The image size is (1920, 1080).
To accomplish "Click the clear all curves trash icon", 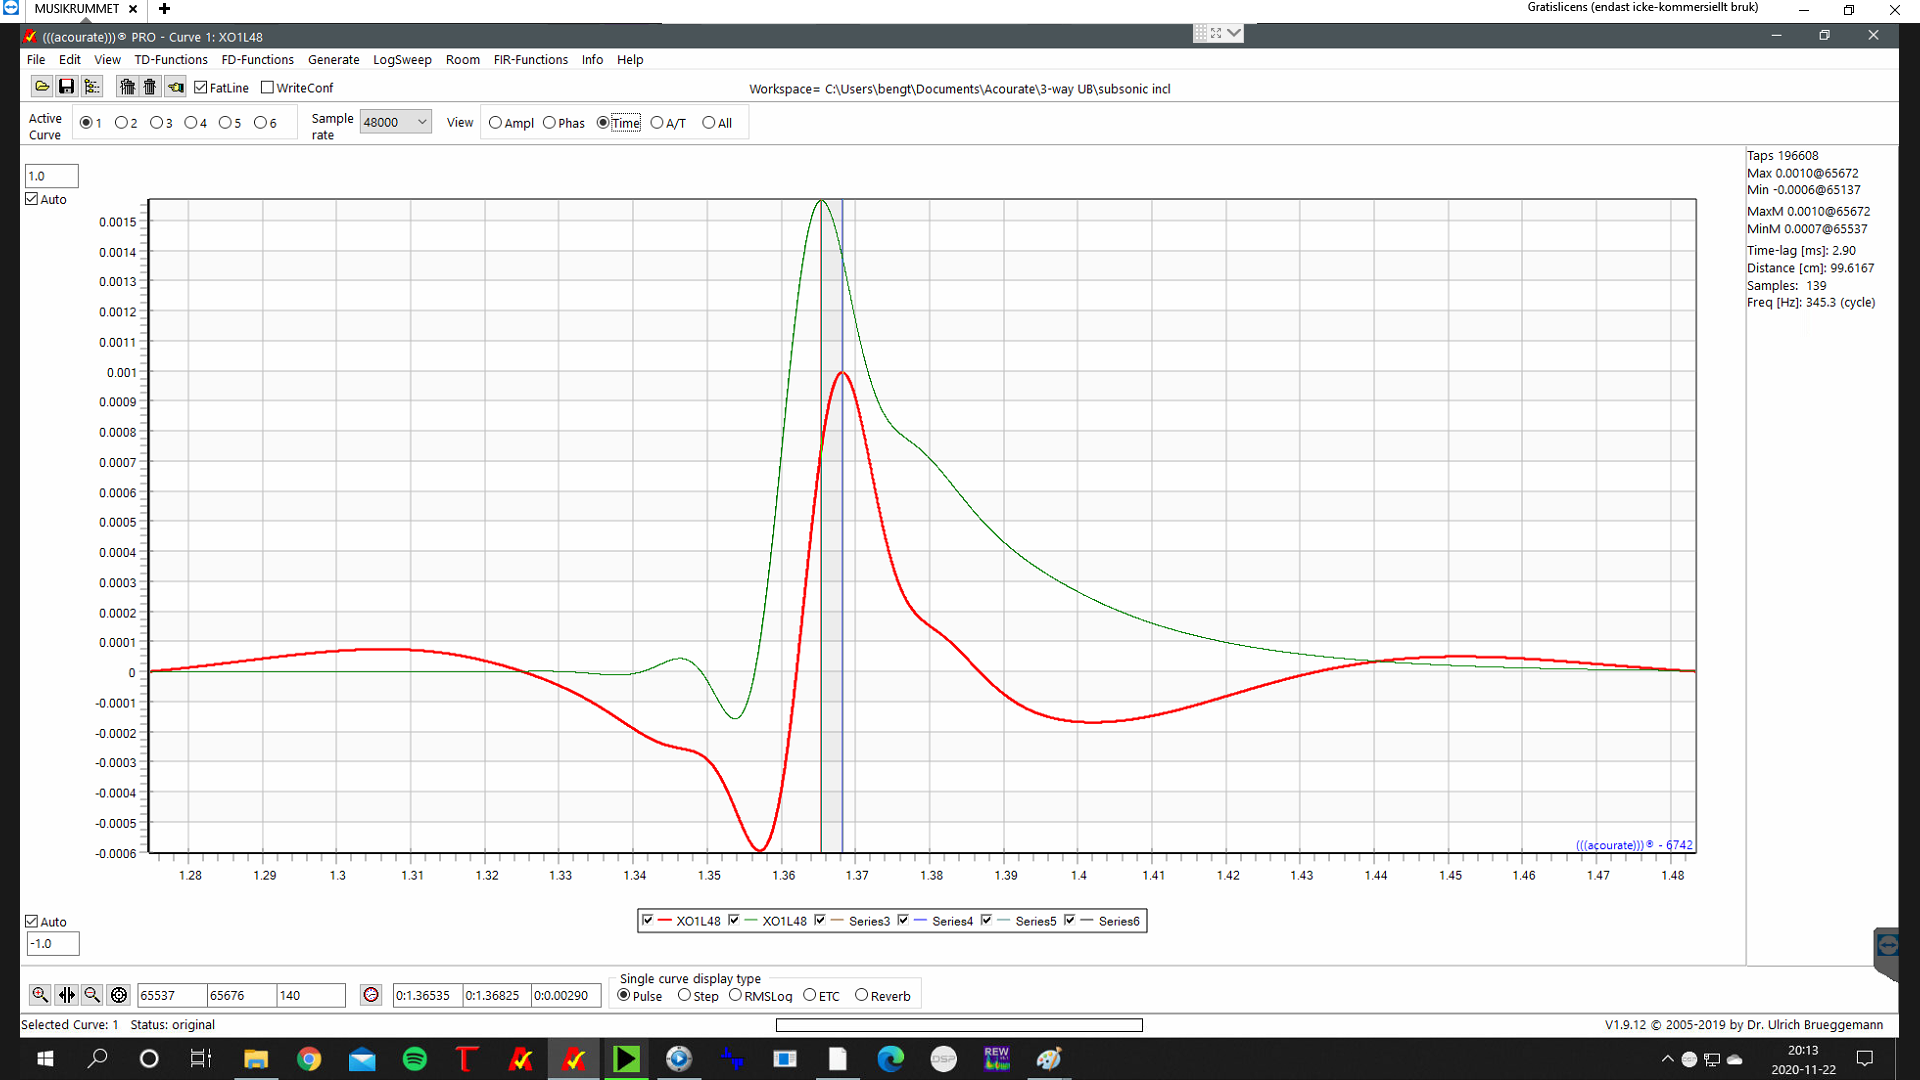I will pos(127,87).
